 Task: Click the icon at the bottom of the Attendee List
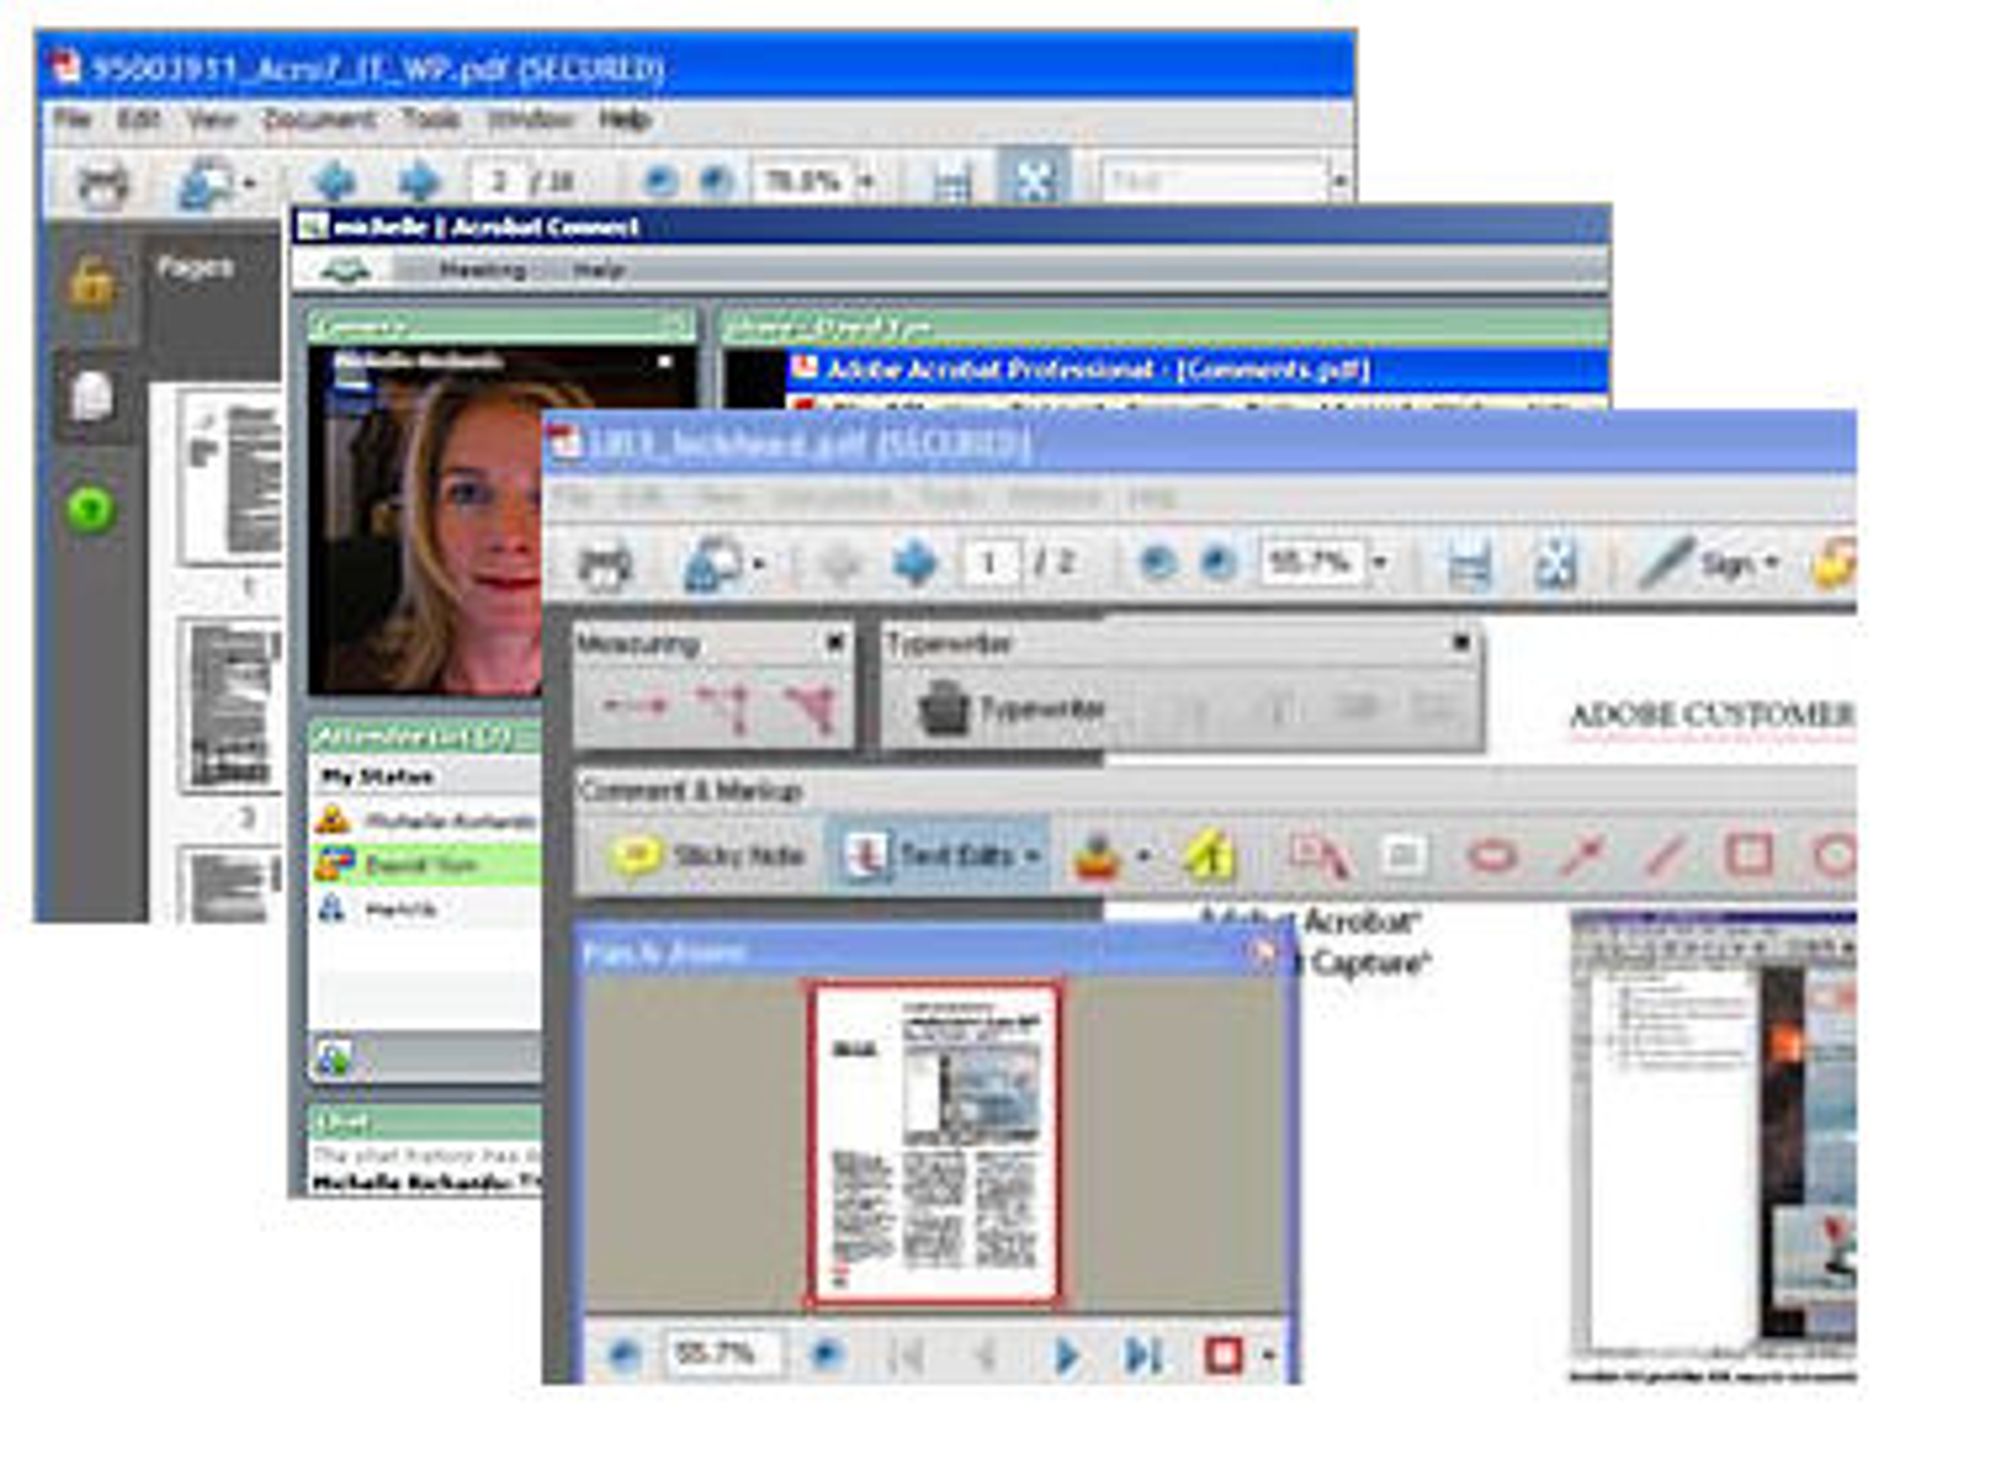[333, 1058]
